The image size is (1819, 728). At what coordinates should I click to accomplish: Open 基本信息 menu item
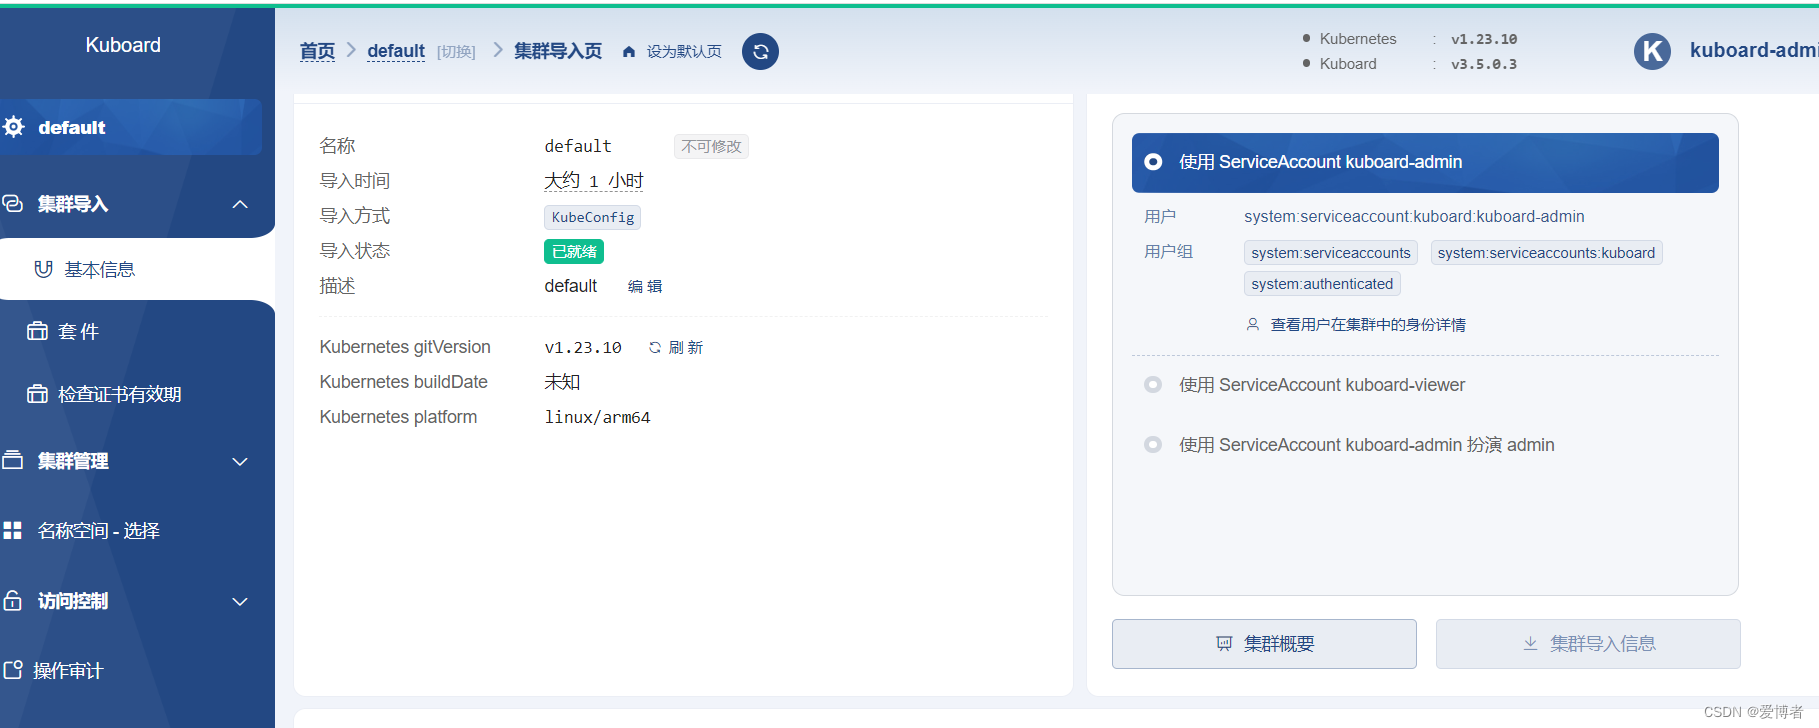137,269
